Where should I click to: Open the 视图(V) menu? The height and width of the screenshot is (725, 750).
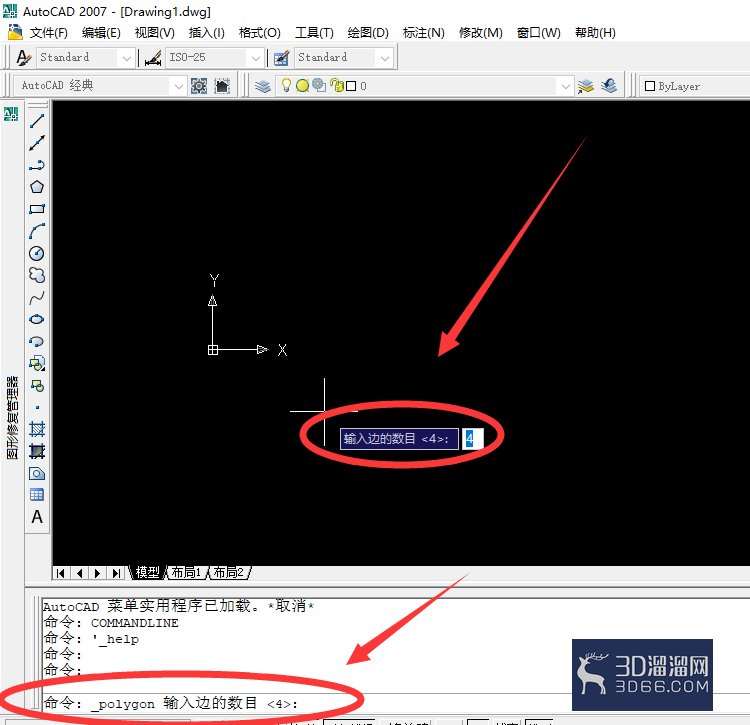pyautogui.click(x=154, y=33)
